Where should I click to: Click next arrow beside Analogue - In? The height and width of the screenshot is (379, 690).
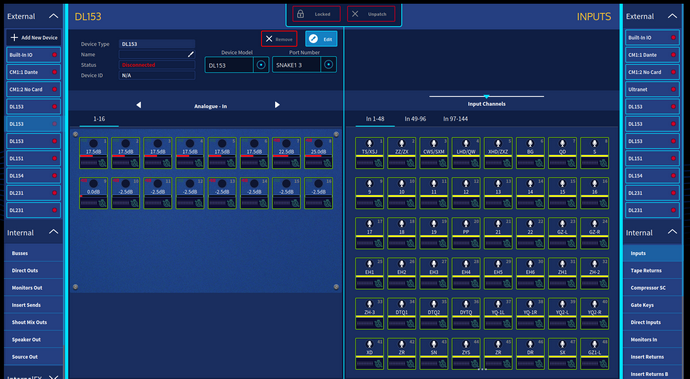tap(277, 105)
